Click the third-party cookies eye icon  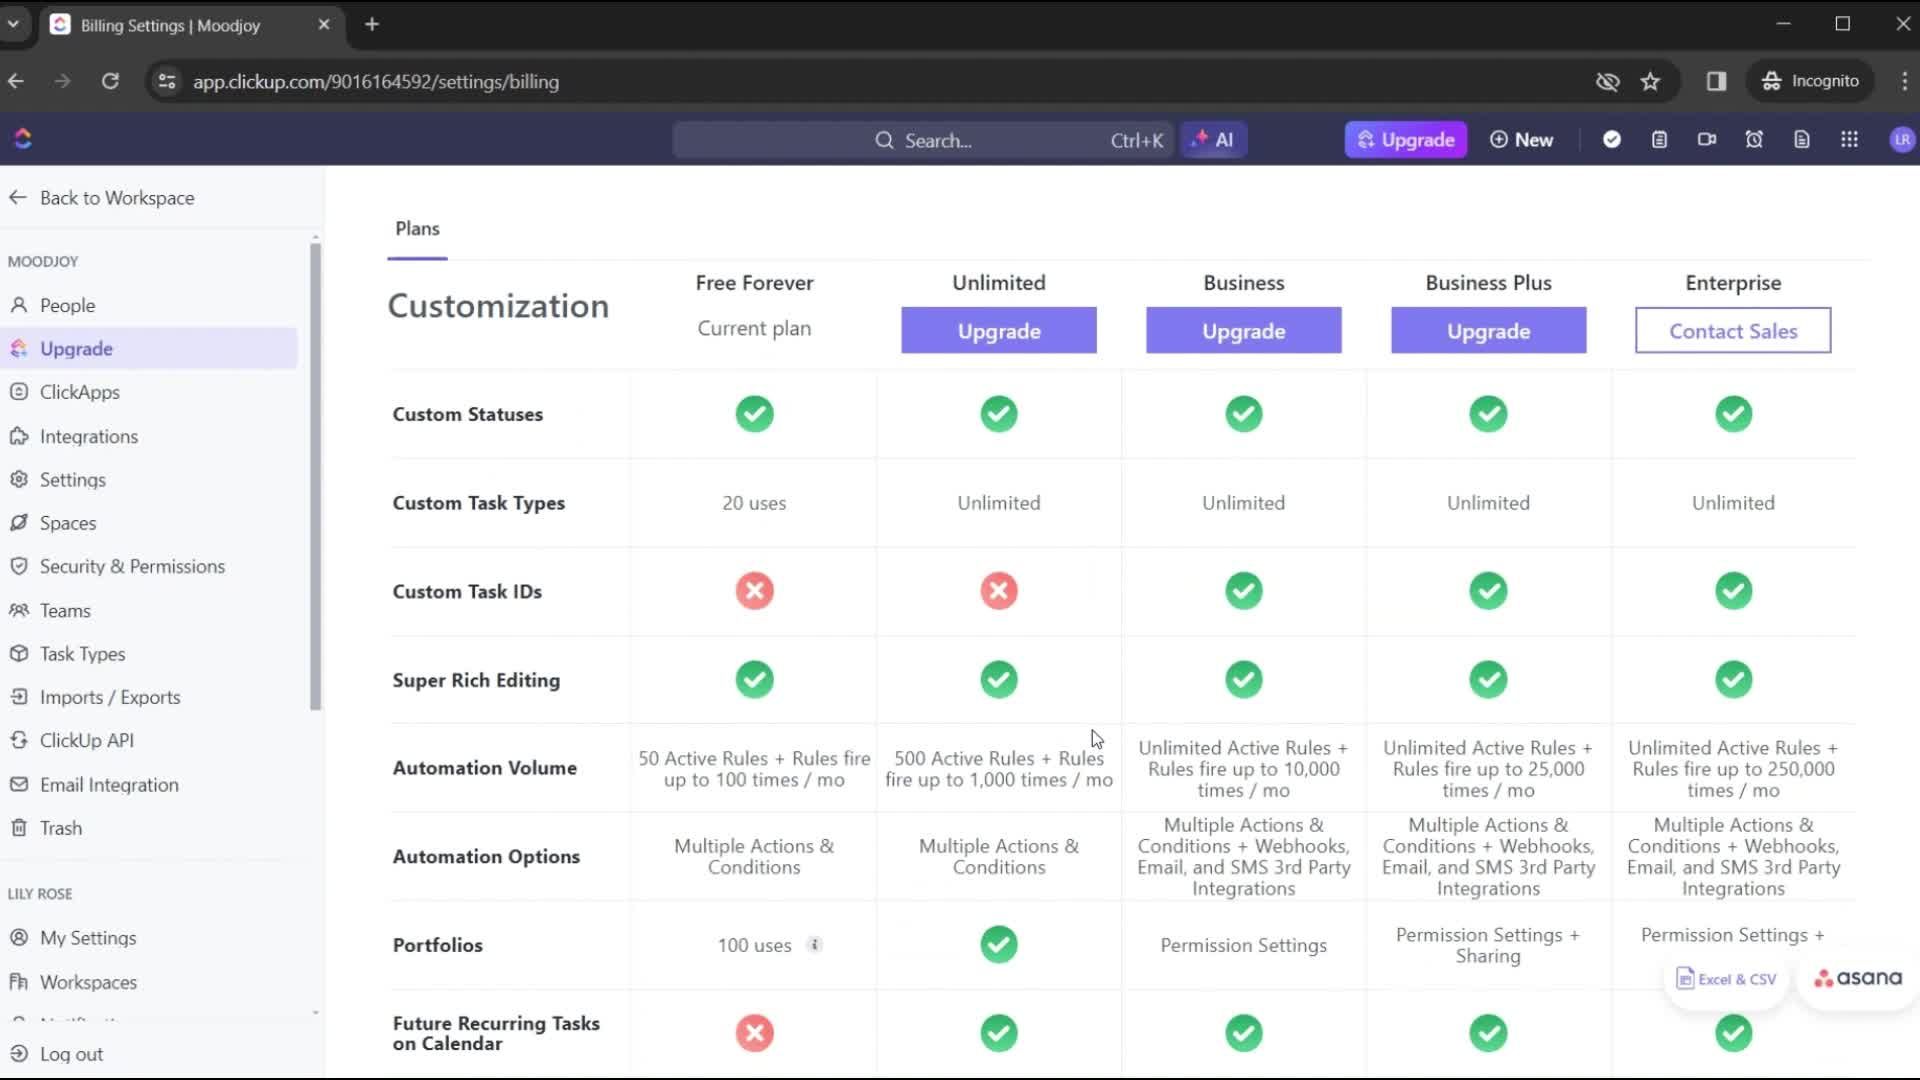pyautogui.click(x=1607, y=82)
